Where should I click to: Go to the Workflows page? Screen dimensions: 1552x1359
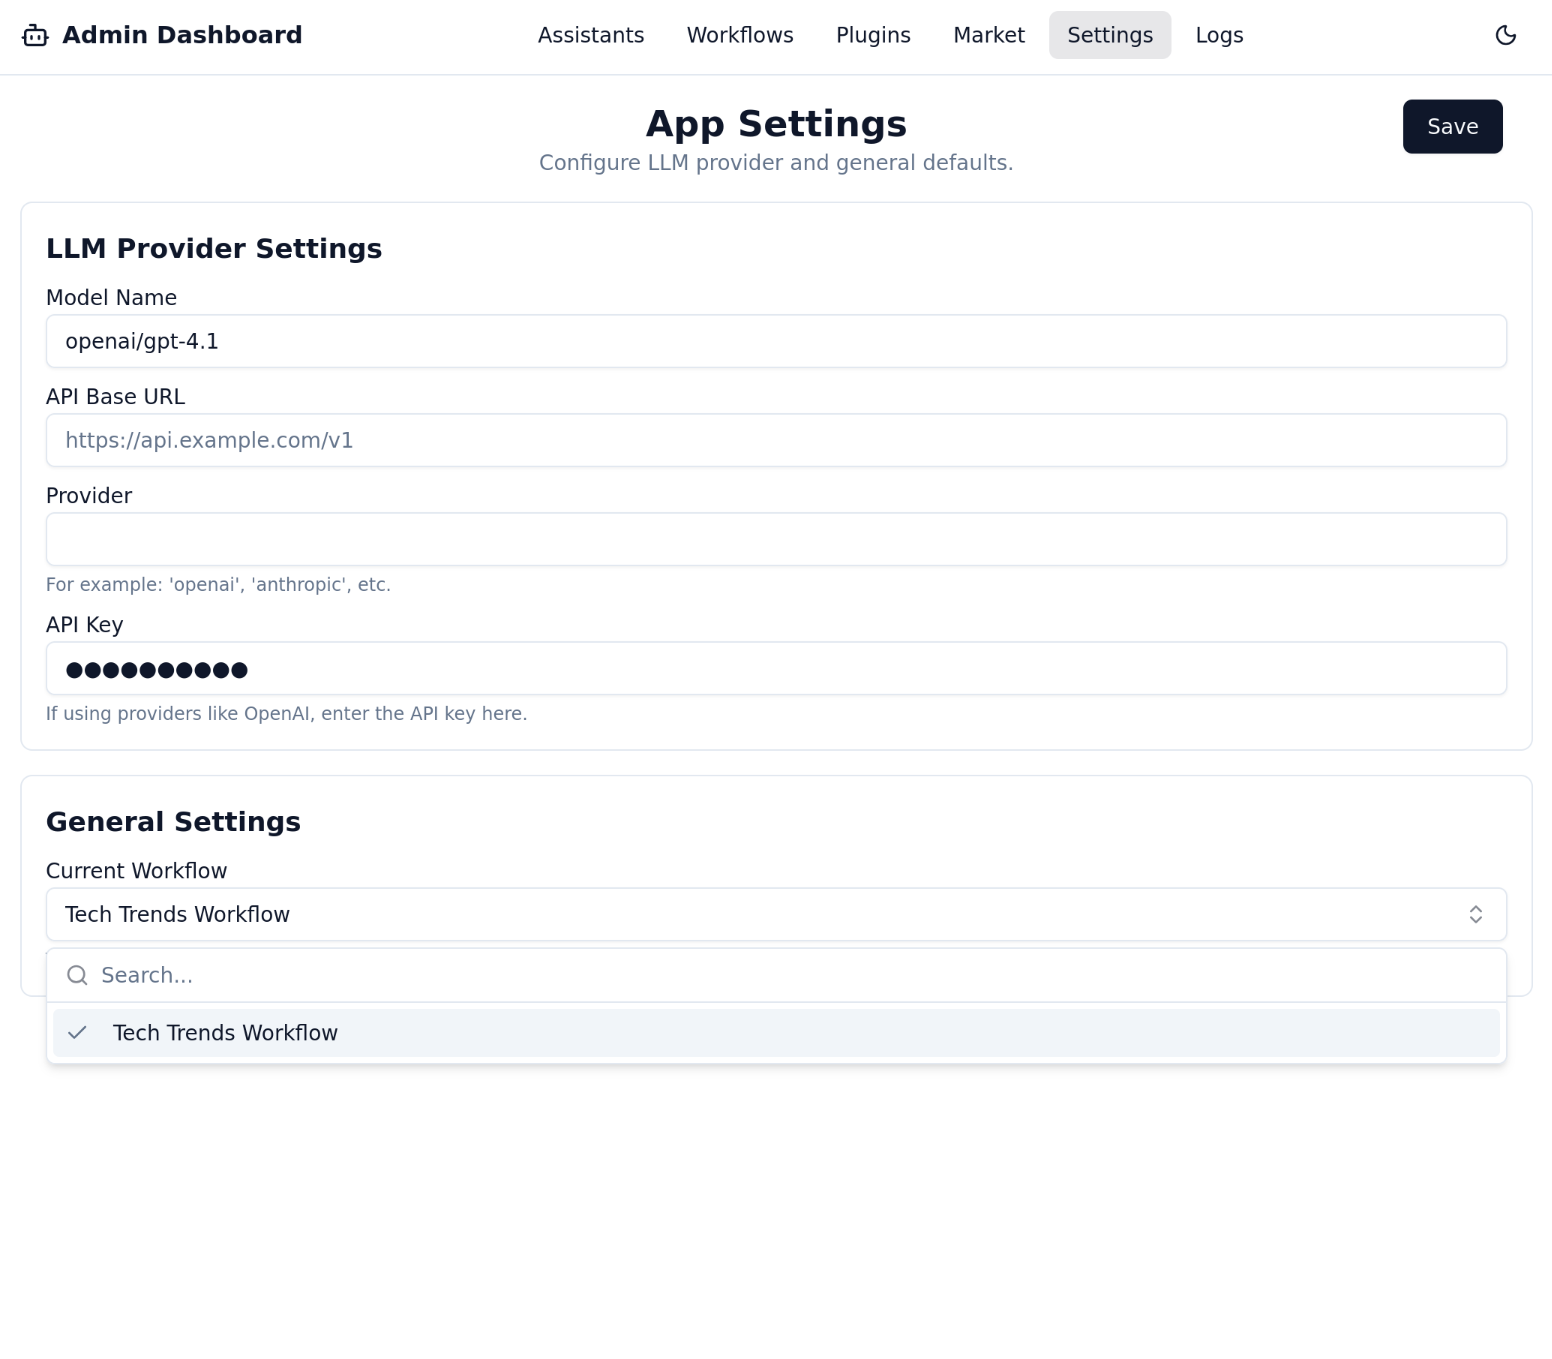tap(739, 36)
